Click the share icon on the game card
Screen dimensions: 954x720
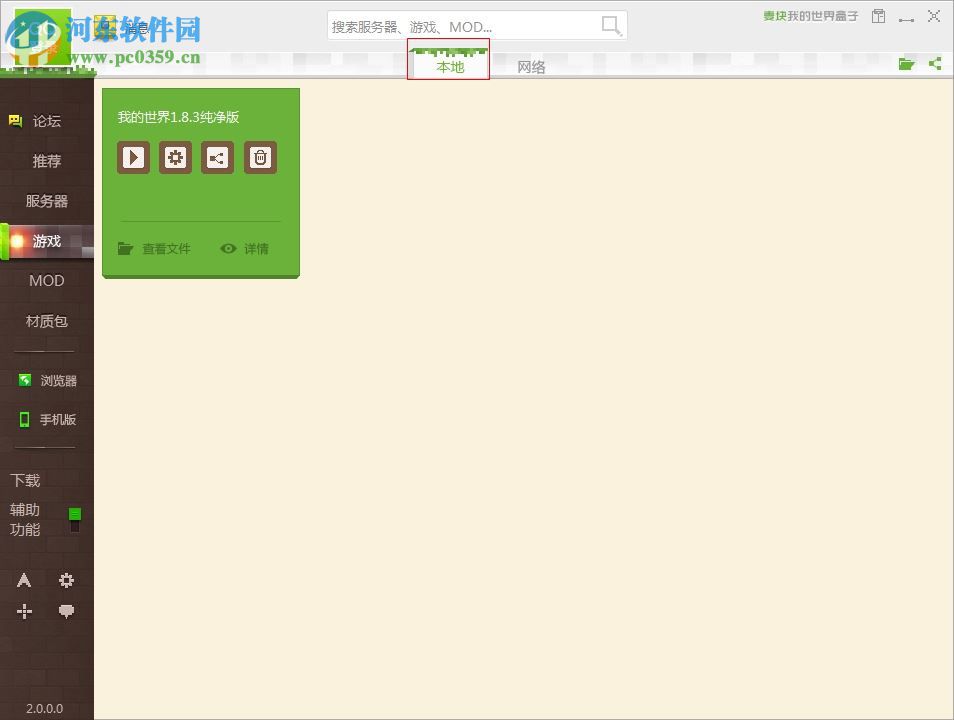[x=217, y=157]
